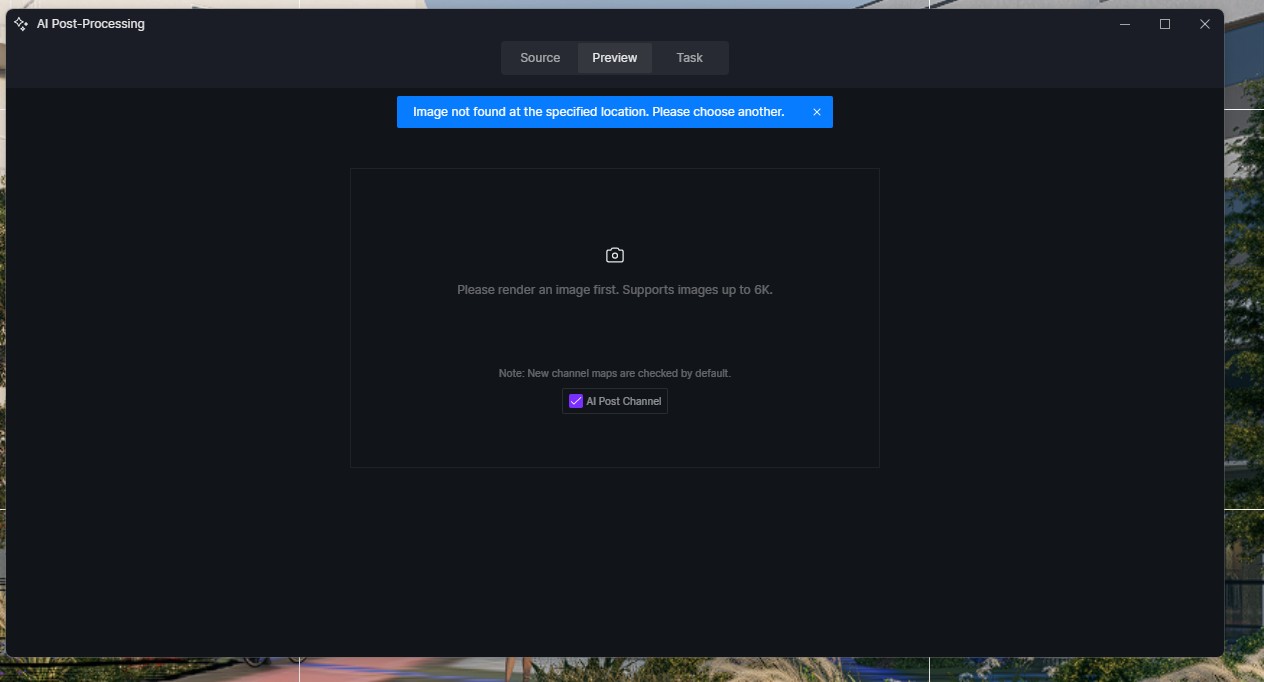Click the AI Post-Processing sparkle icon
1264x682 pixels.
coord(21,24)
